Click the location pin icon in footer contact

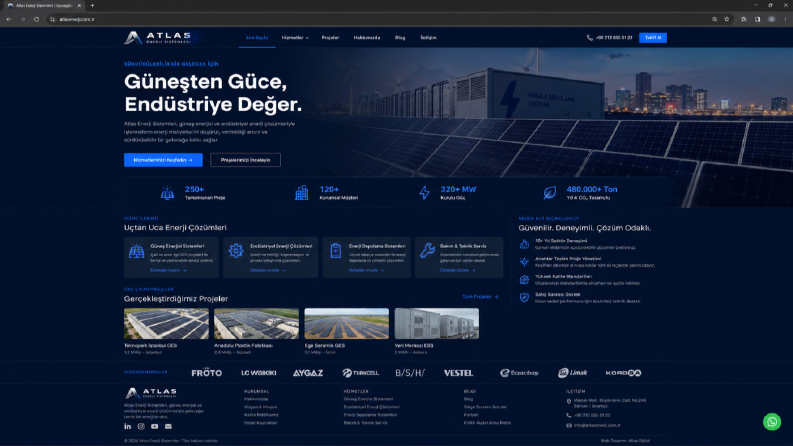click(568, 402)
